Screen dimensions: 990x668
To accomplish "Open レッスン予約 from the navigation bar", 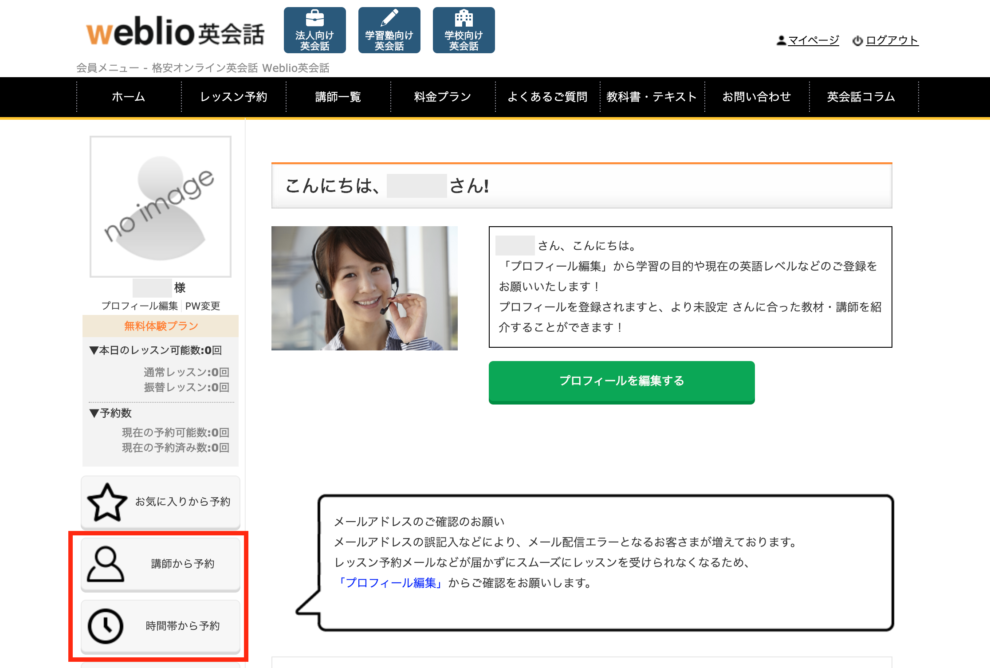I will [x=232, y=97].
